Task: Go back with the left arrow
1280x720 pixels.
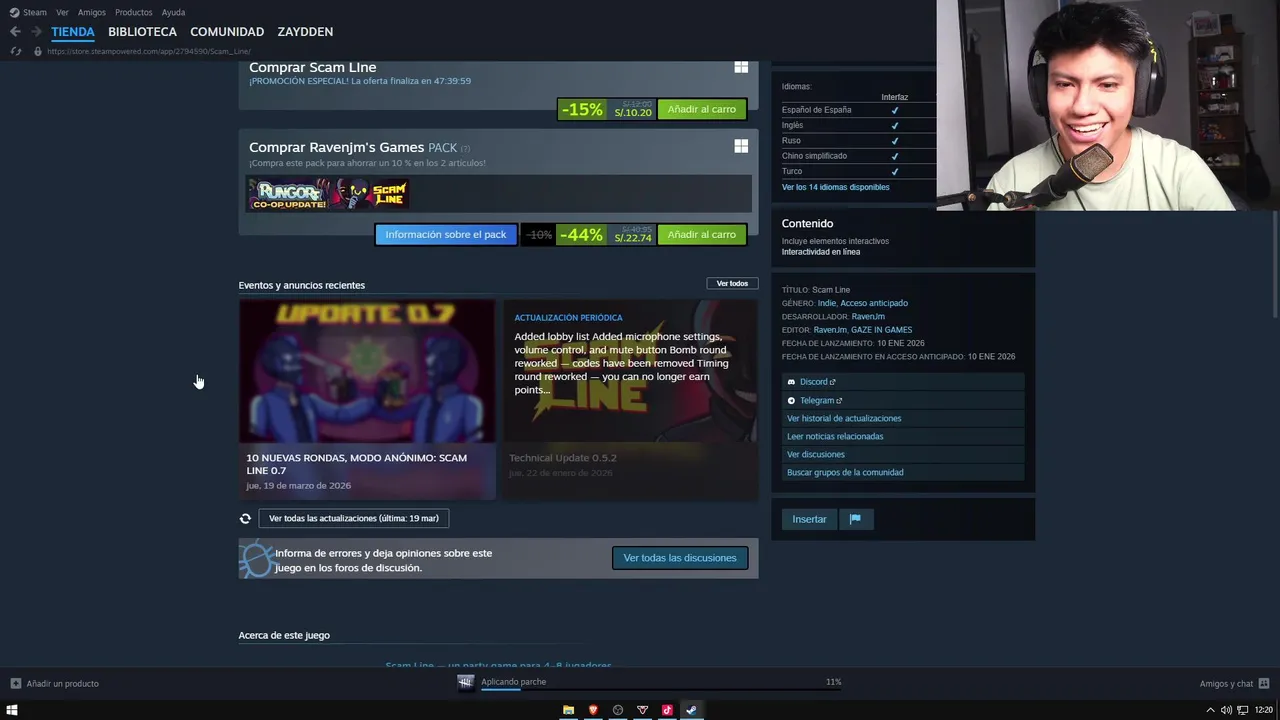Action: [x=15, y=32]
